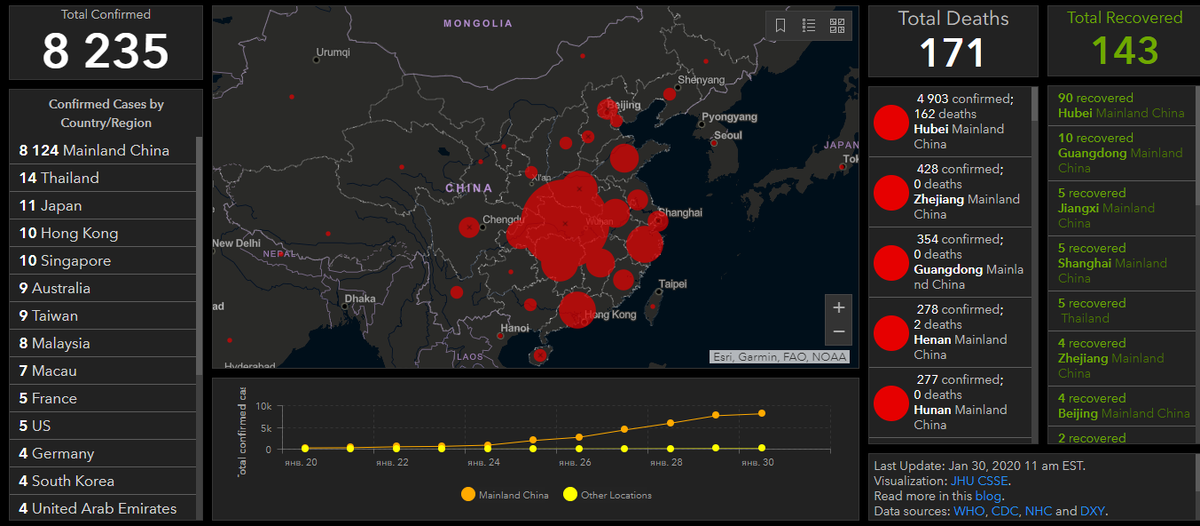
Task: Select 4 recovered Beijing entry
Action: [1119, 405]
